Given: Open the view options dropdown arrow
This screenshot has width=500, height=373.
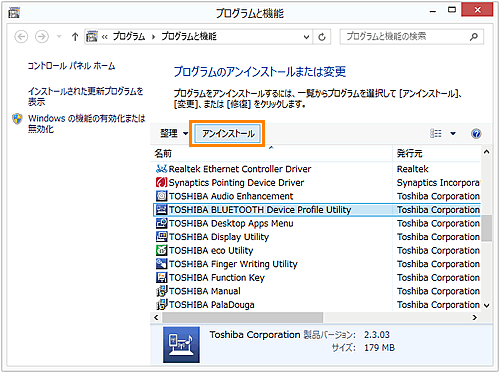Looking at the screenshot, I should (453, 134).
